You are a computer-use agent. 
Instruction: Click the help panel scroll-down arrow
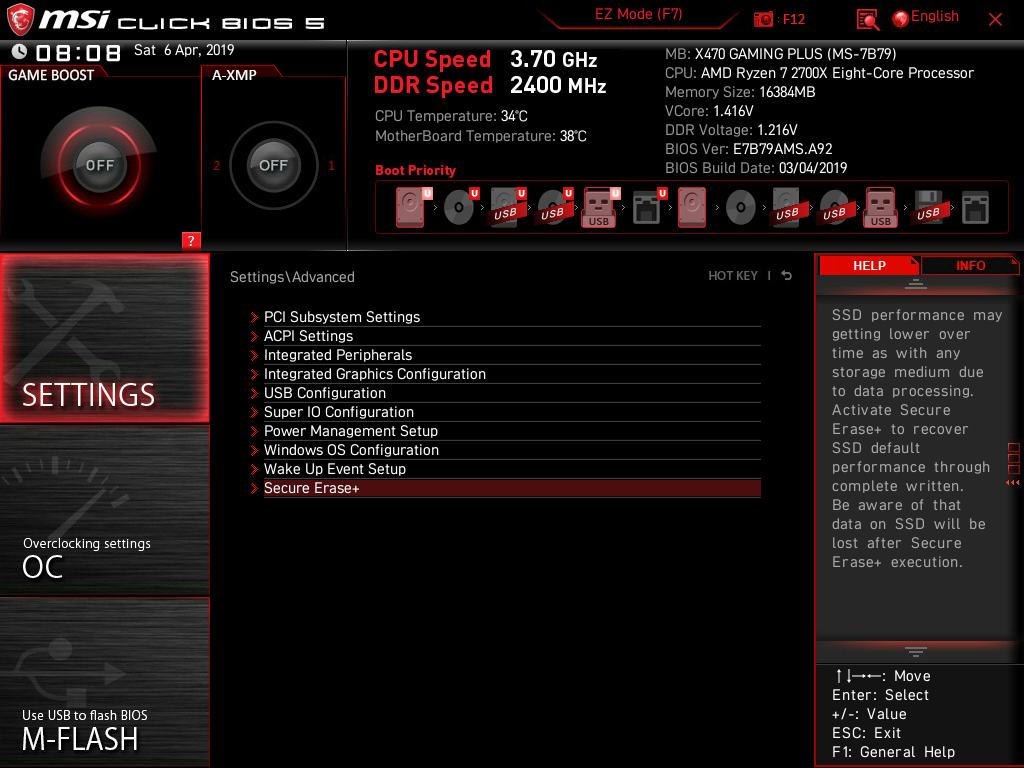pyautogui.click(x=914, y=649)
